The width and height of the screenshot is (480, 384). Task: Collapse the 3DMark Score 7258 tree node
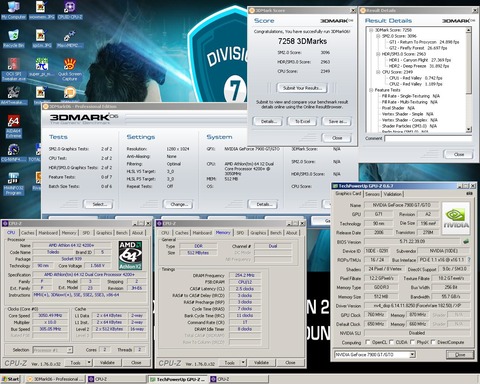371,30
